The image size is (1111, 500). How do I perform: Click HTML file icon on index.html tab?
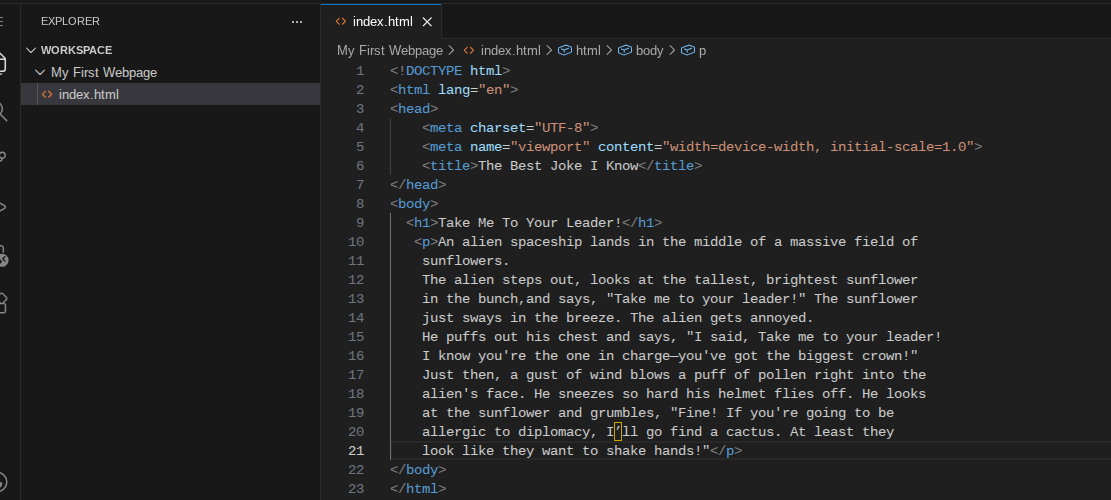point(341,22)
